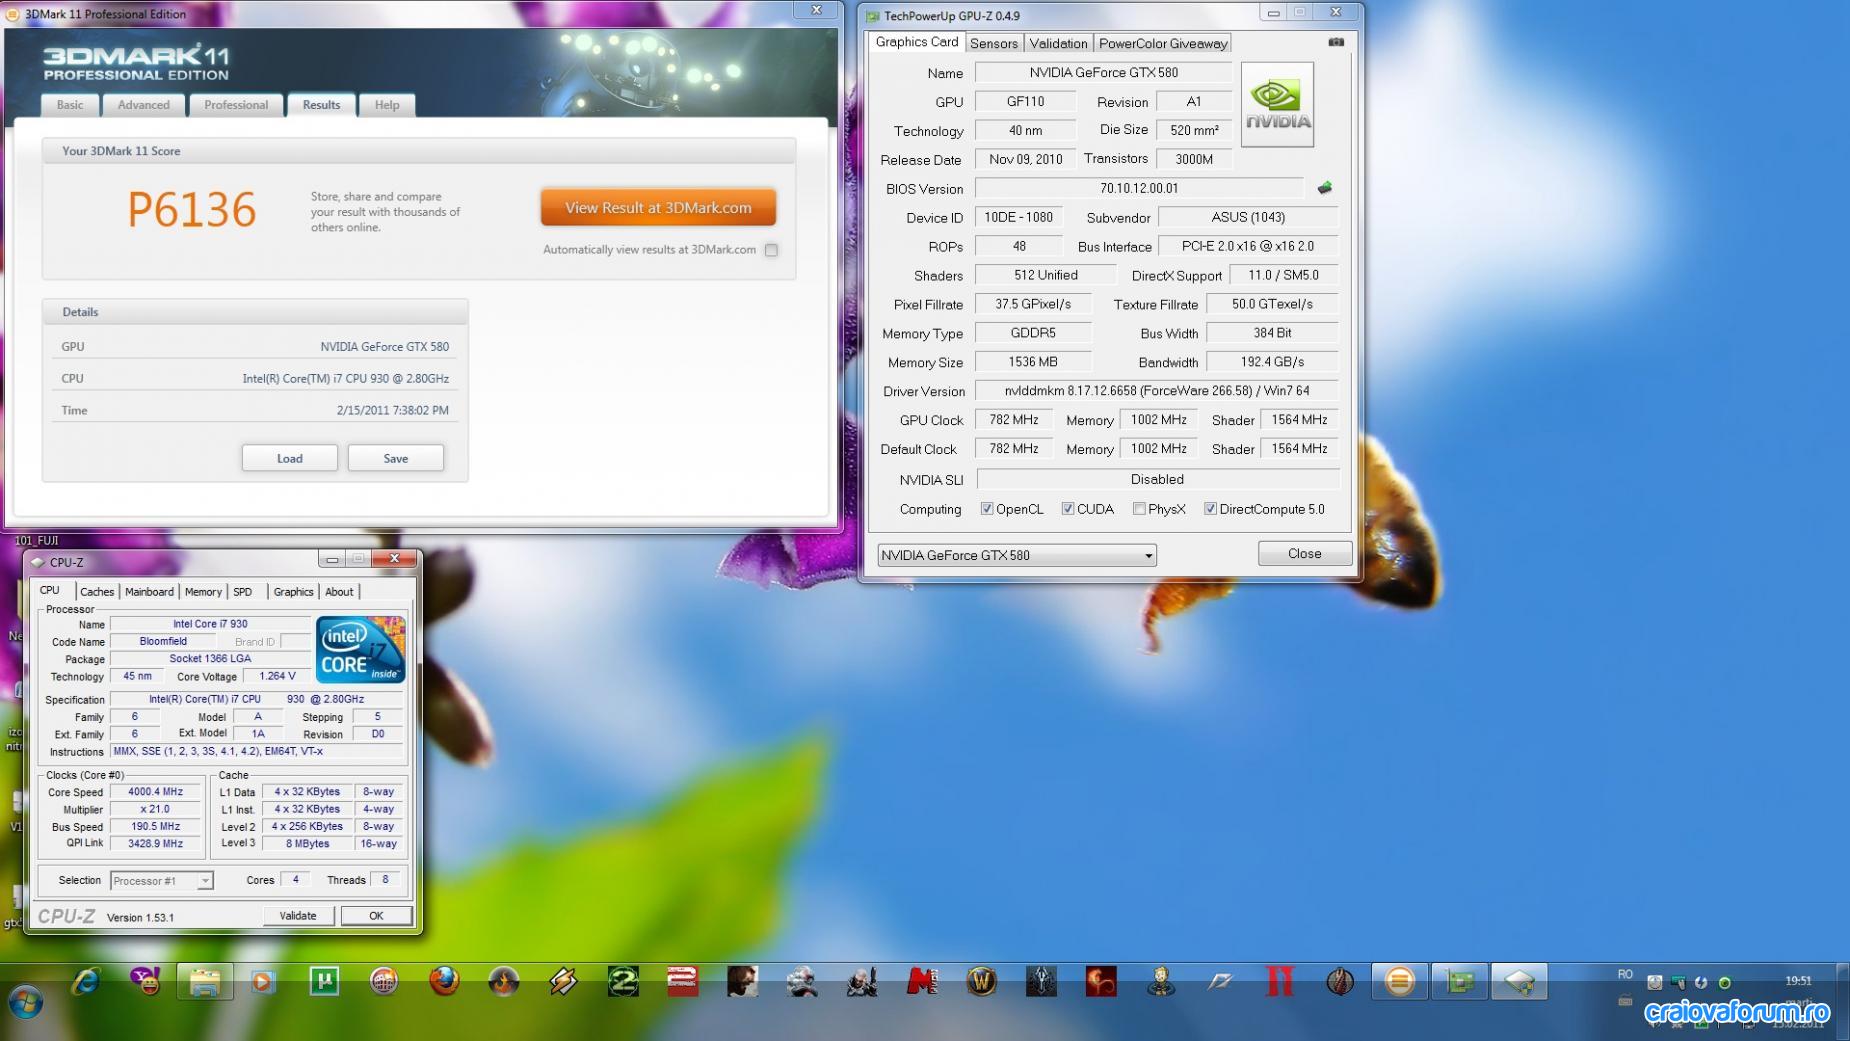
Task: Toggle the DirectCompute 5.0 checkbox
Action: 1210,509
